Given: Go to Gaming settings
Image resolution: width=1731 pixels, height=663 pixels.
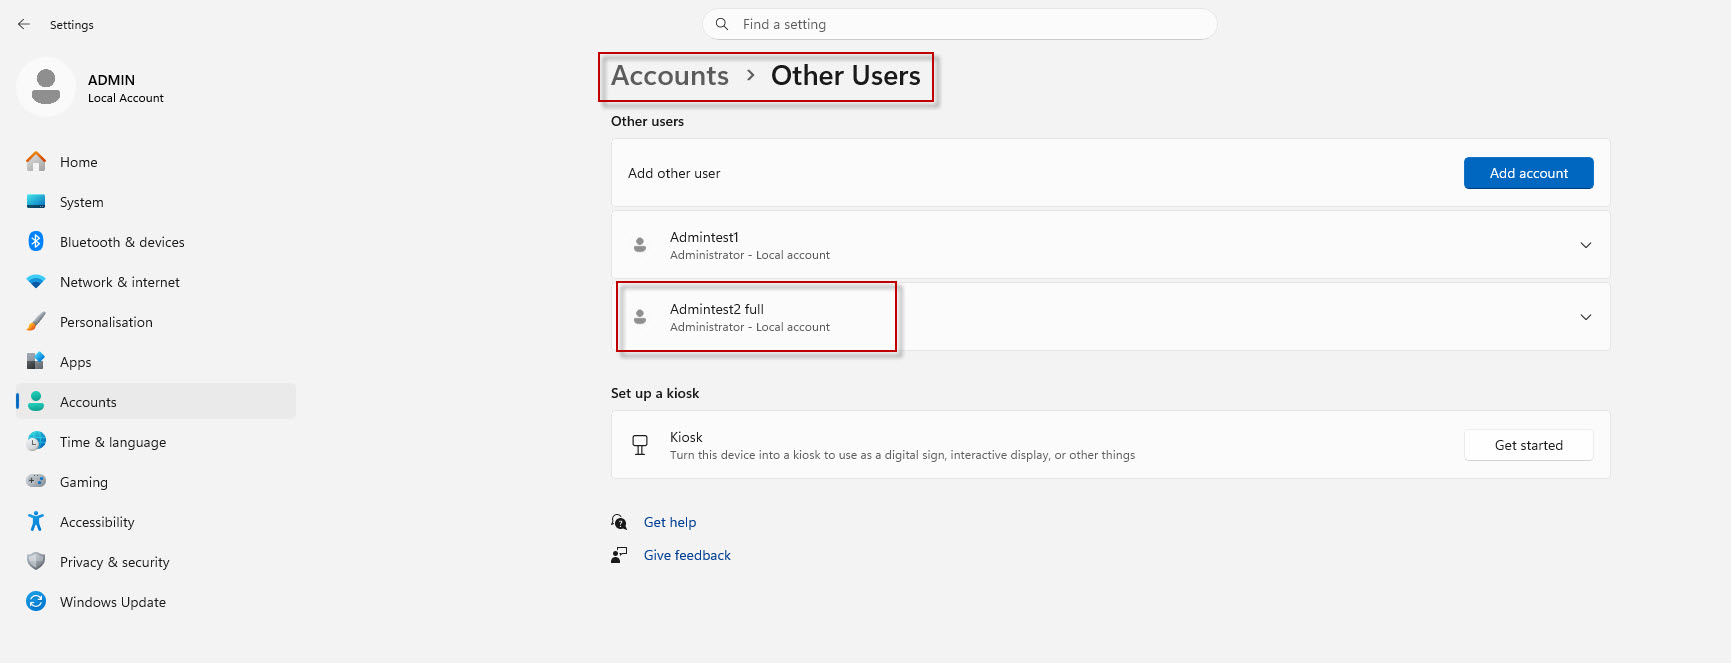Looking at the screenshot, I should (x=156, y=481).
